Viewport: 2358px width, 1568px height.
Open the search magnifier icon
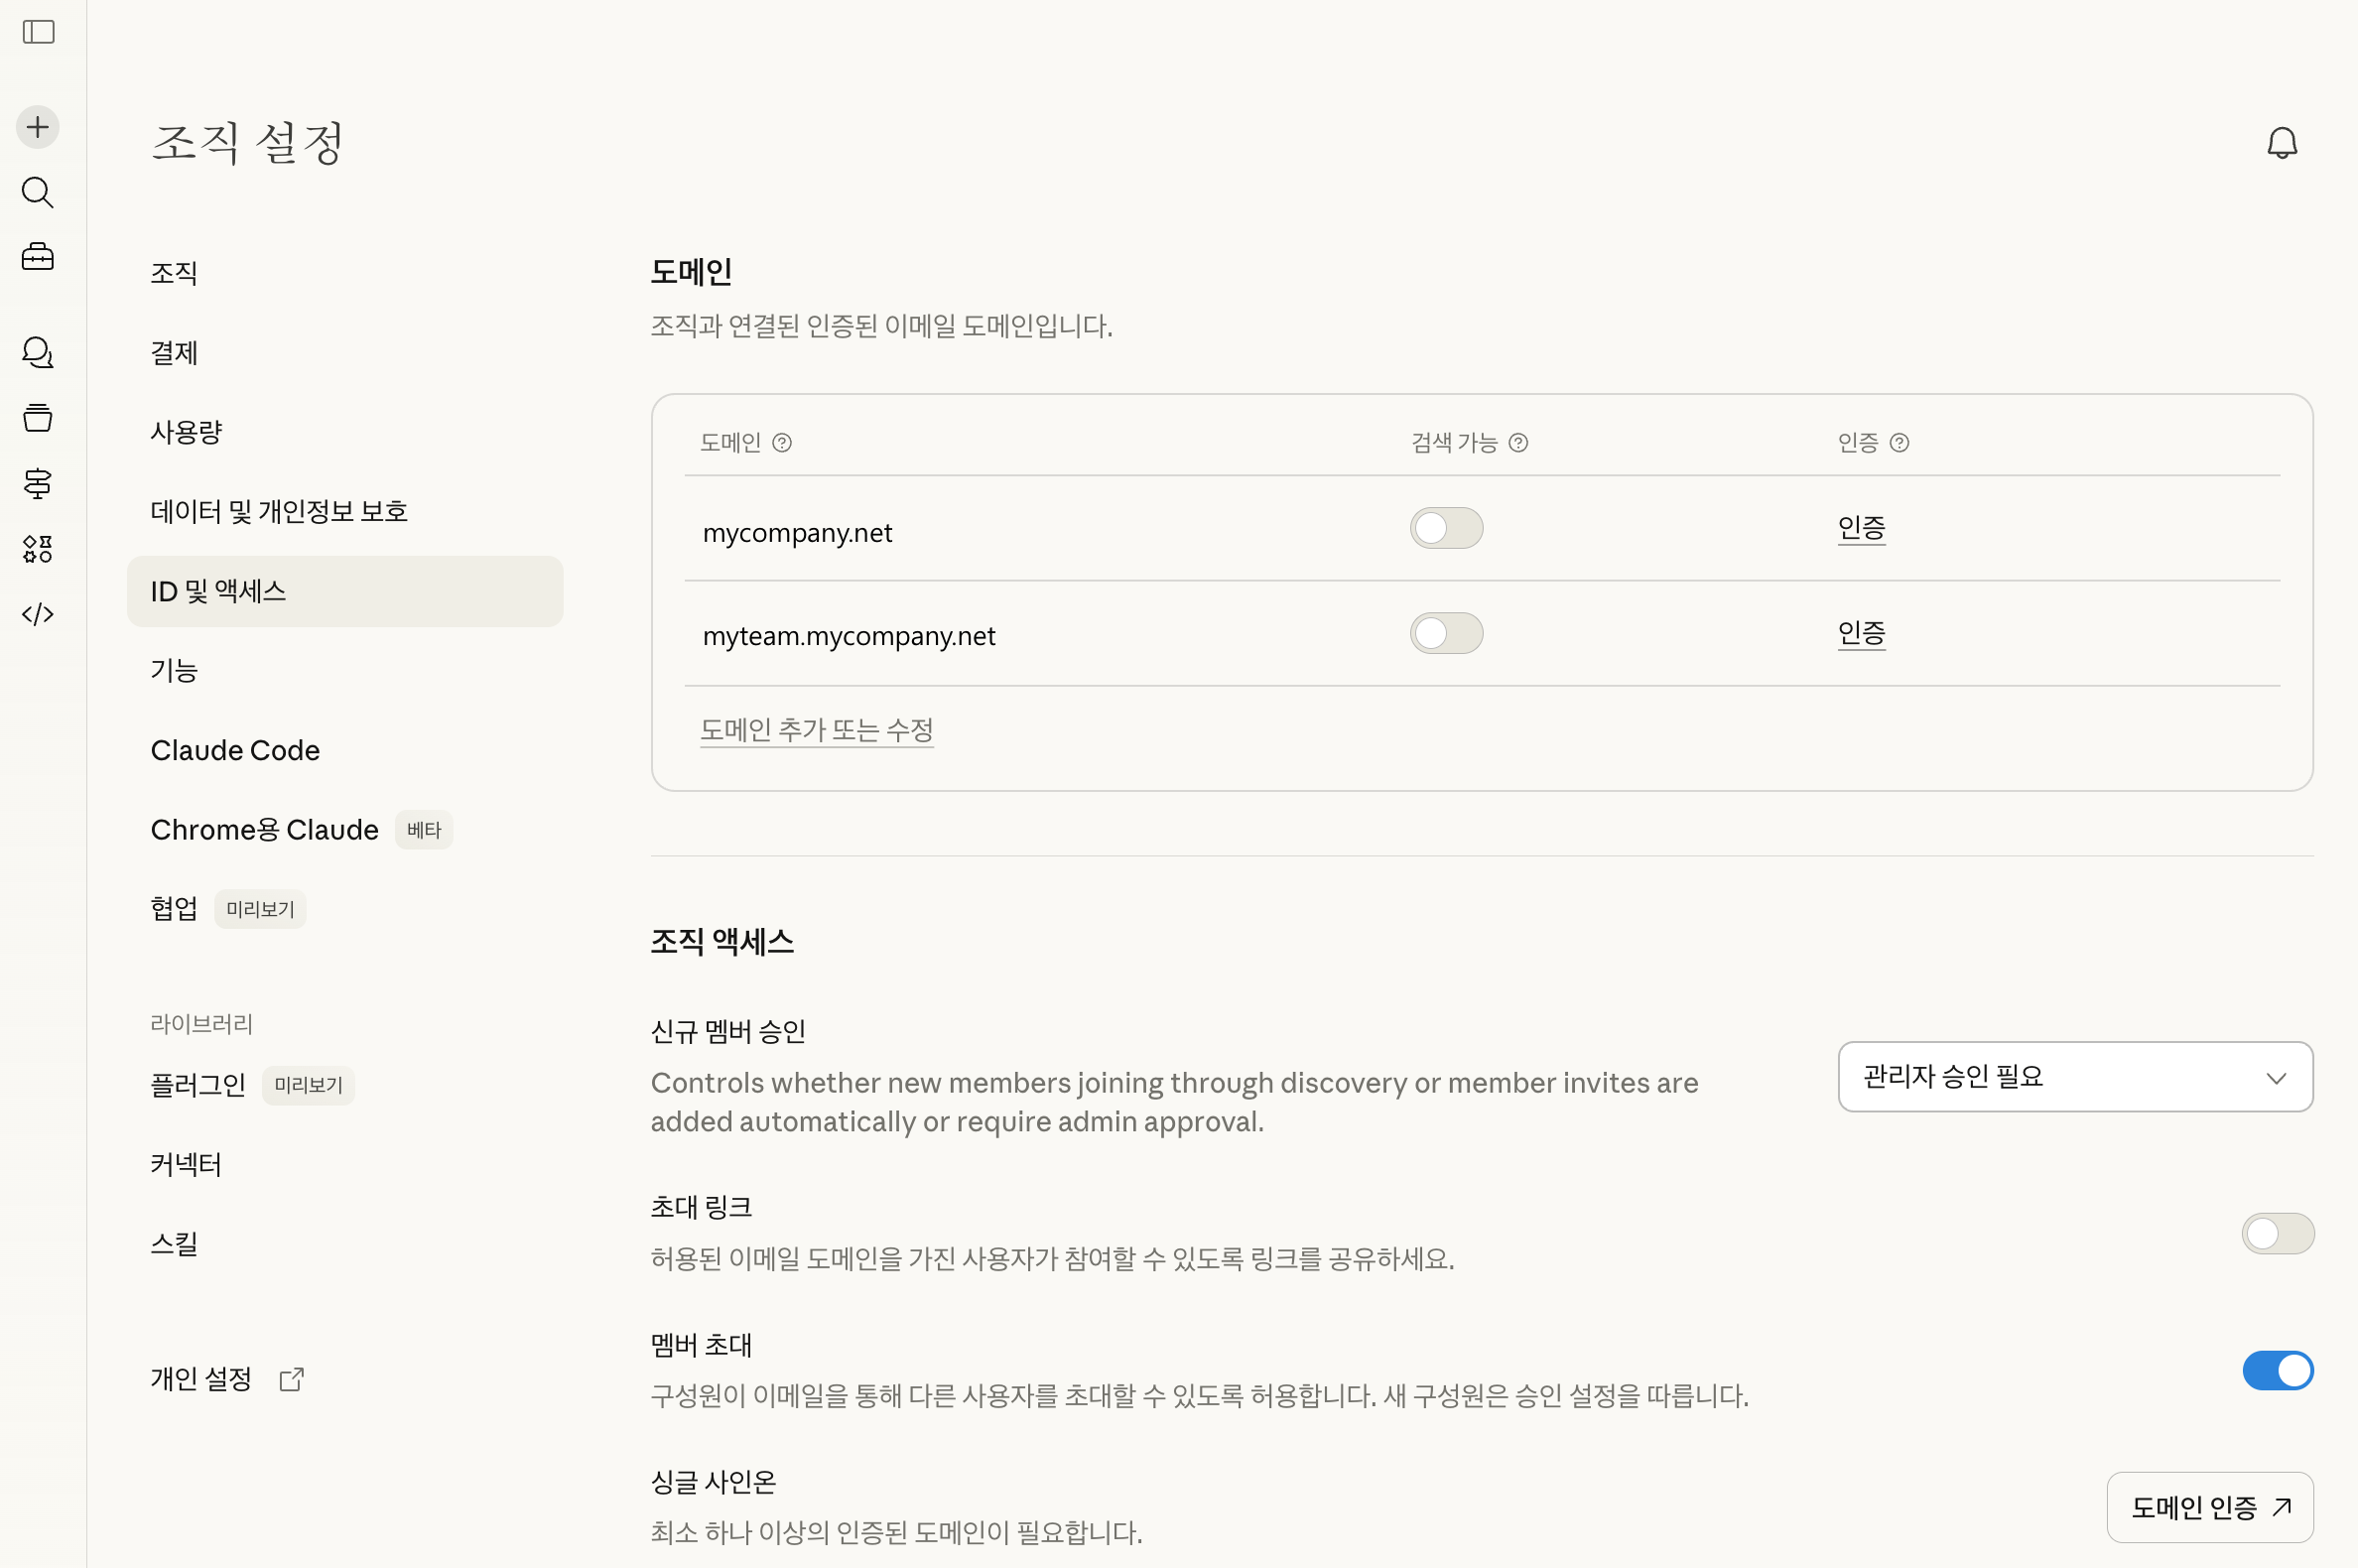click(38, 192)
